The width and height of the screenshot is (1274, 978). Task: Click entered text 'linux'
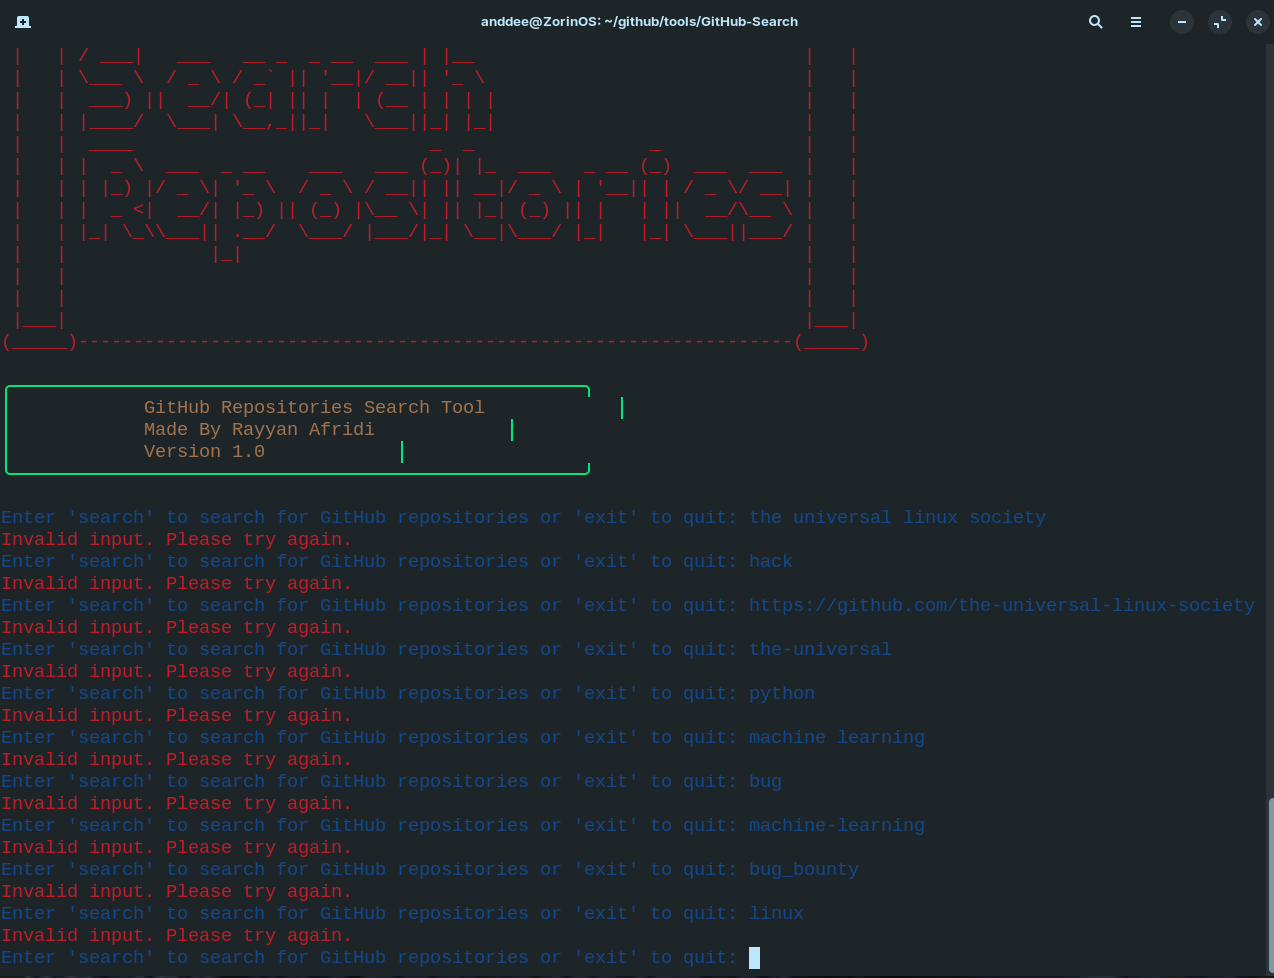point(776,913)
